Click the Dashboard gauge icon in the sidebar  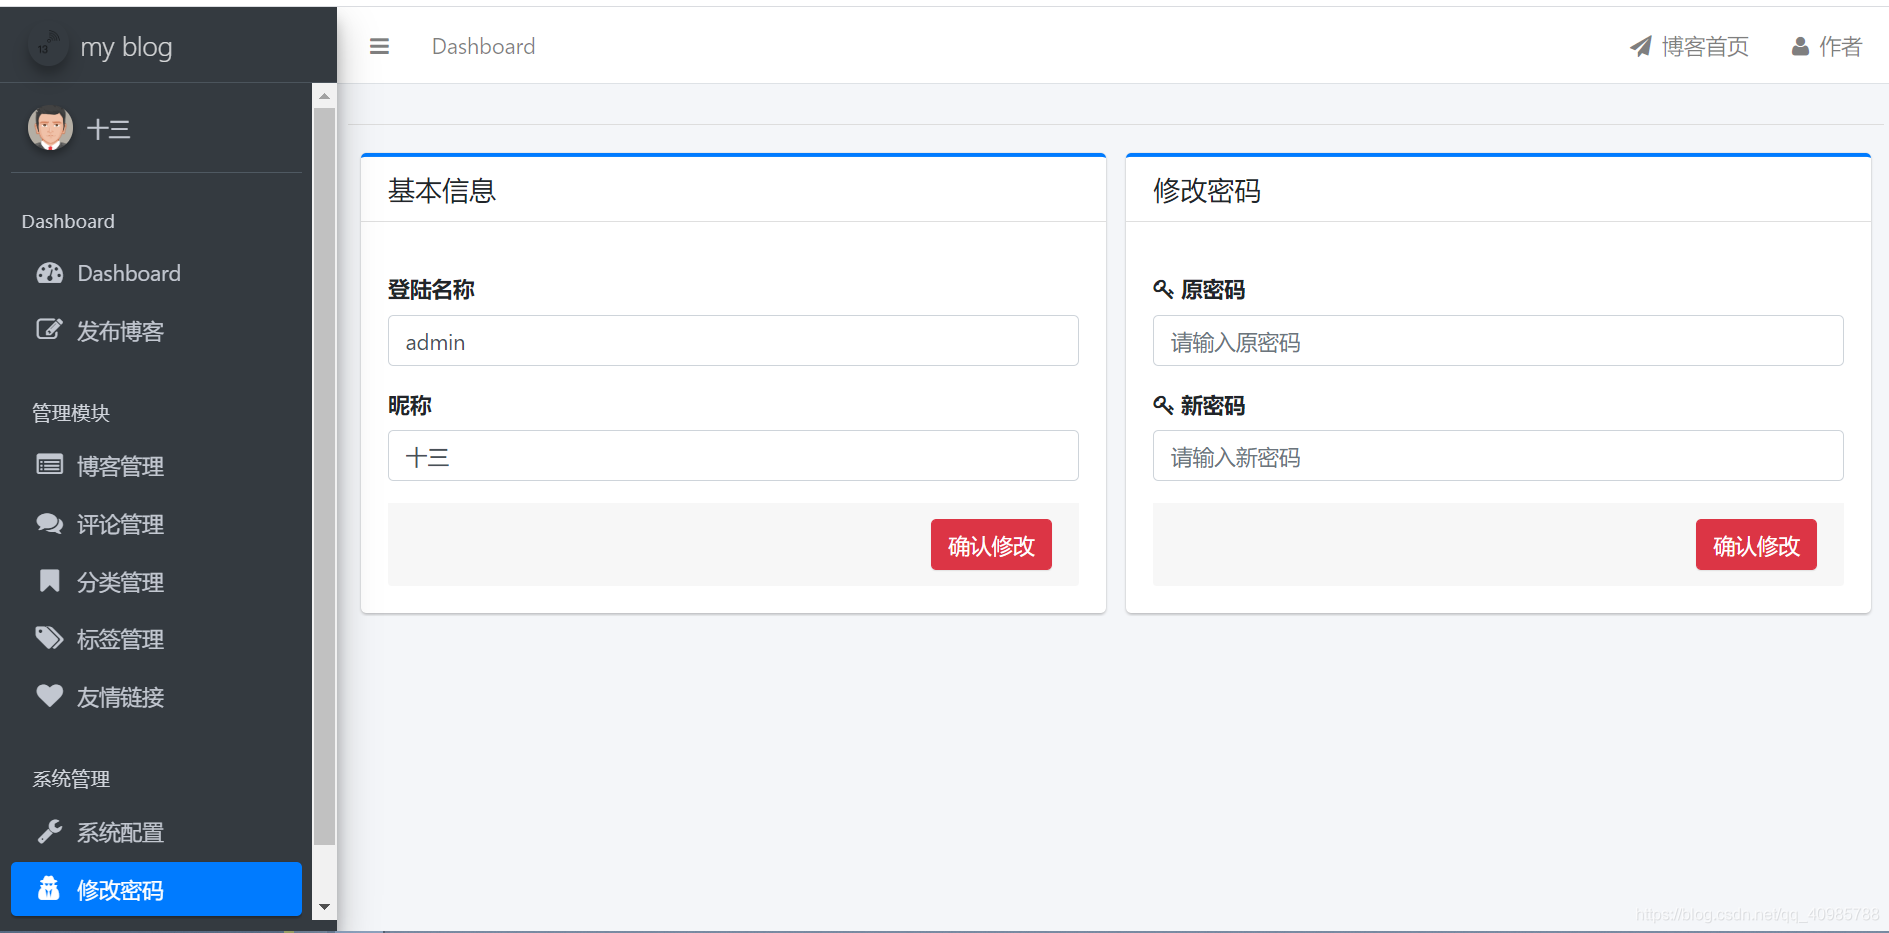[x=50, y=273]
